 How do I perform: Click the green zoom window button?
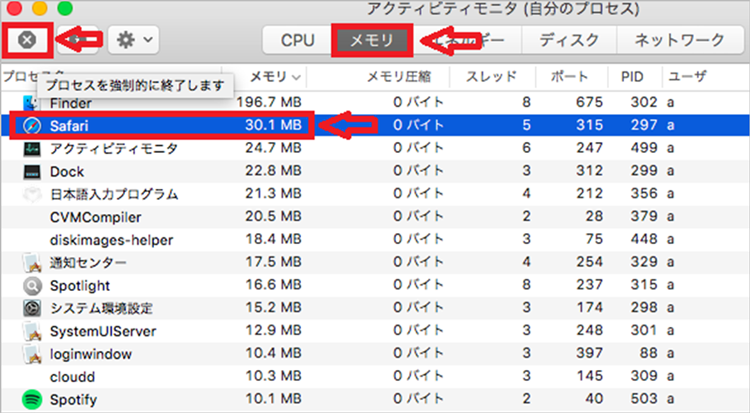click(x=65, y=8)
